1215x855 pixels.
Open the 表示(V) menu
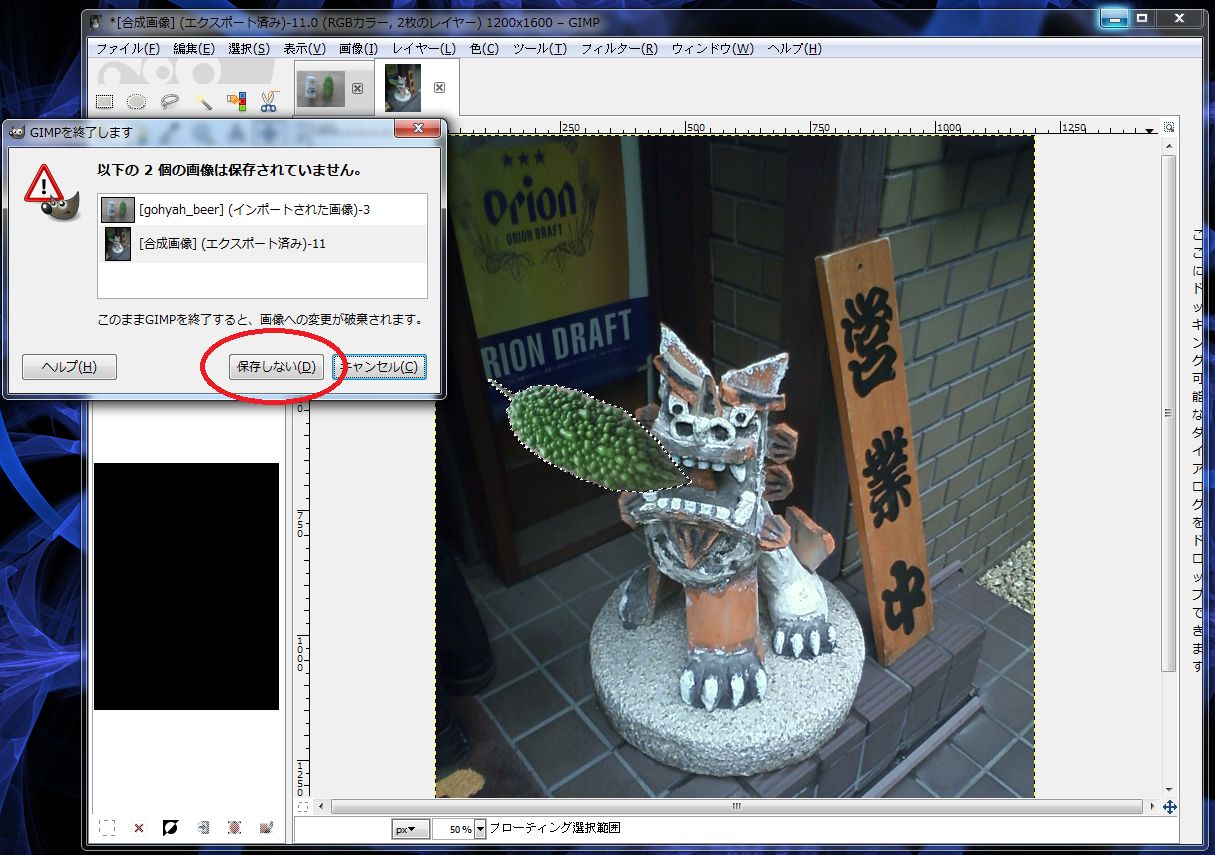[304, 49]
